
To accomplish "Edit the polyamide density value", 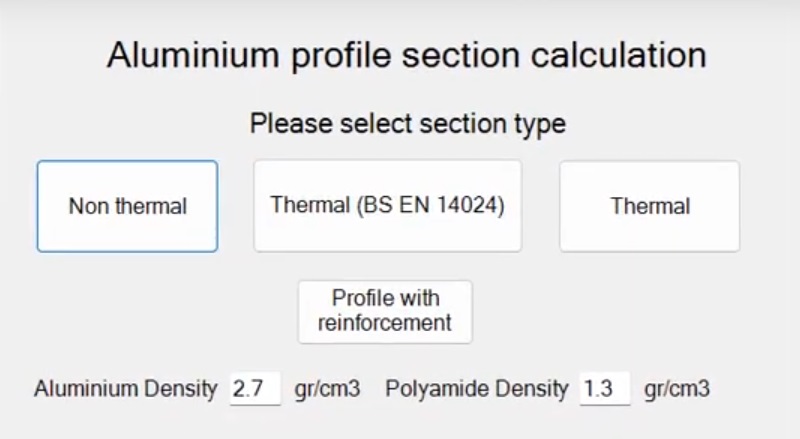I will pos(604,389).
